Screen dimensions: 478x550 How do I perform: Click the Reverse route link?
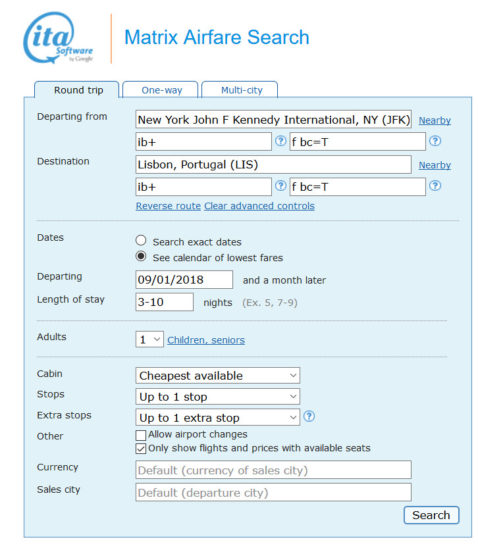(x=168, y=206)
